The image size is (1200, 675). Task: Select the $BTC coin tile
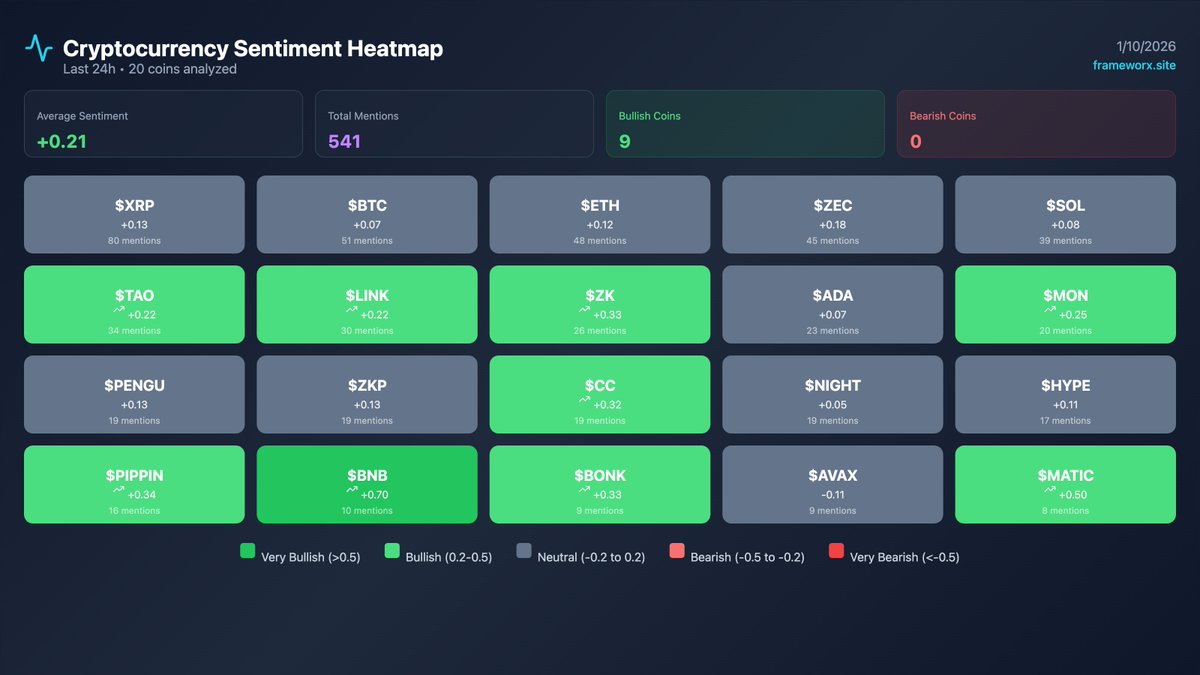[x=367, y=215]
